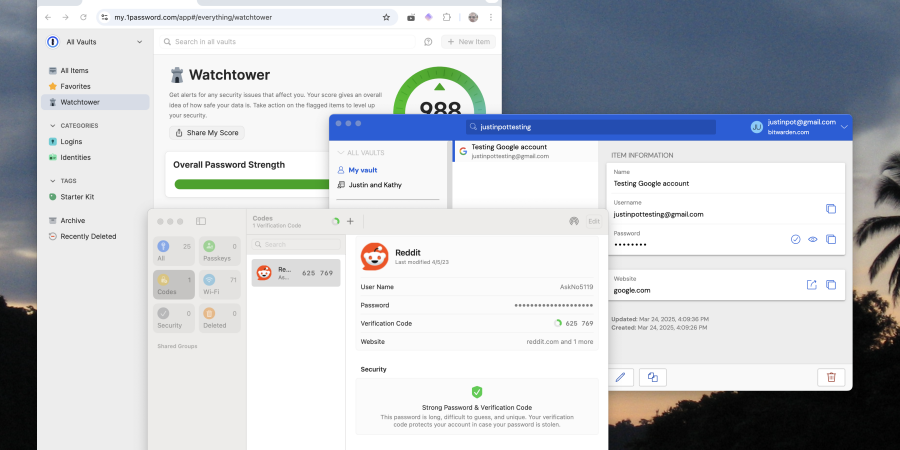Open the Chrome profile avatar

(x=473, y=17)
